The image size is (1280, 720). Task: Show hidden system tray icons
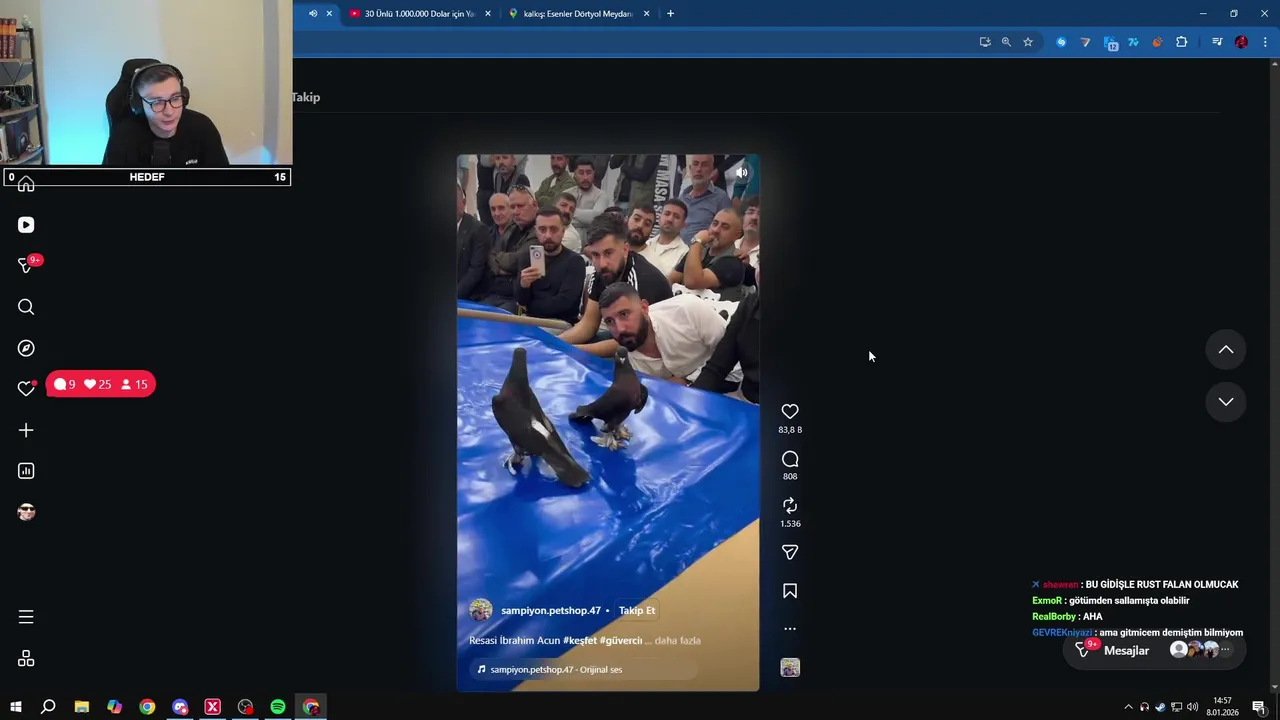[x=1129, y=707]
